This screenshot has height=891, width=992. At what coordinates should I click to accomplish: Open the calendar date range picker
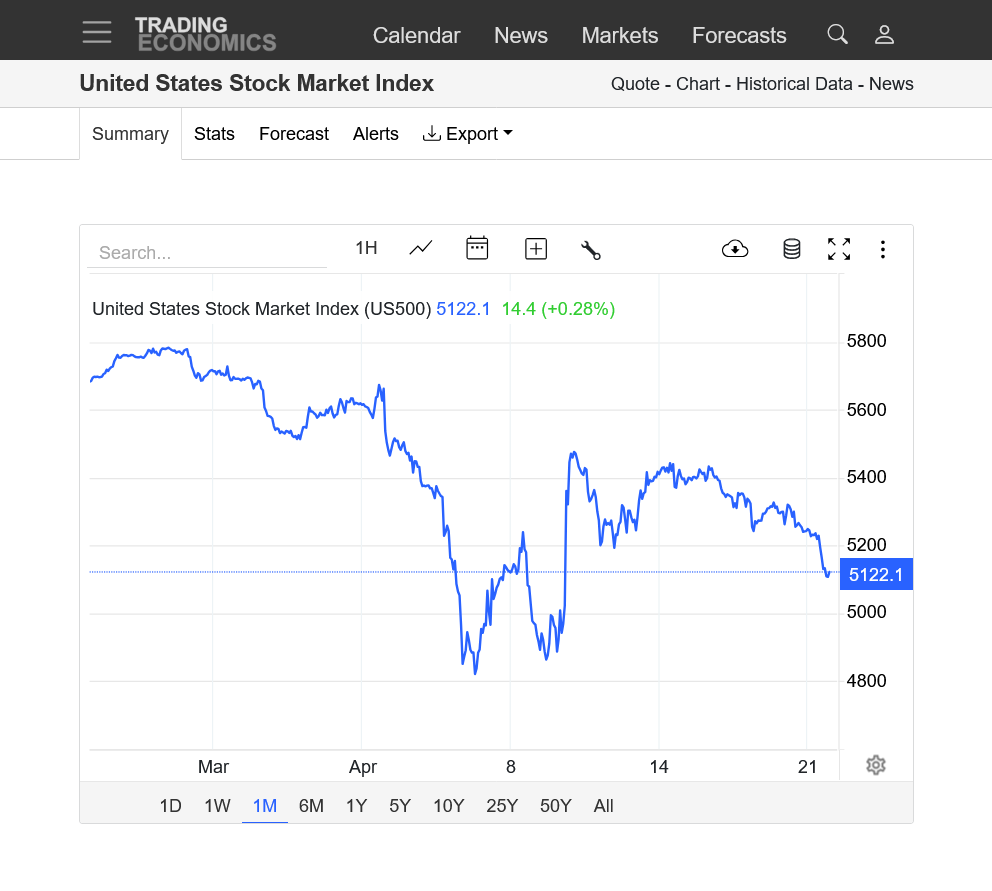pos(477,248)
